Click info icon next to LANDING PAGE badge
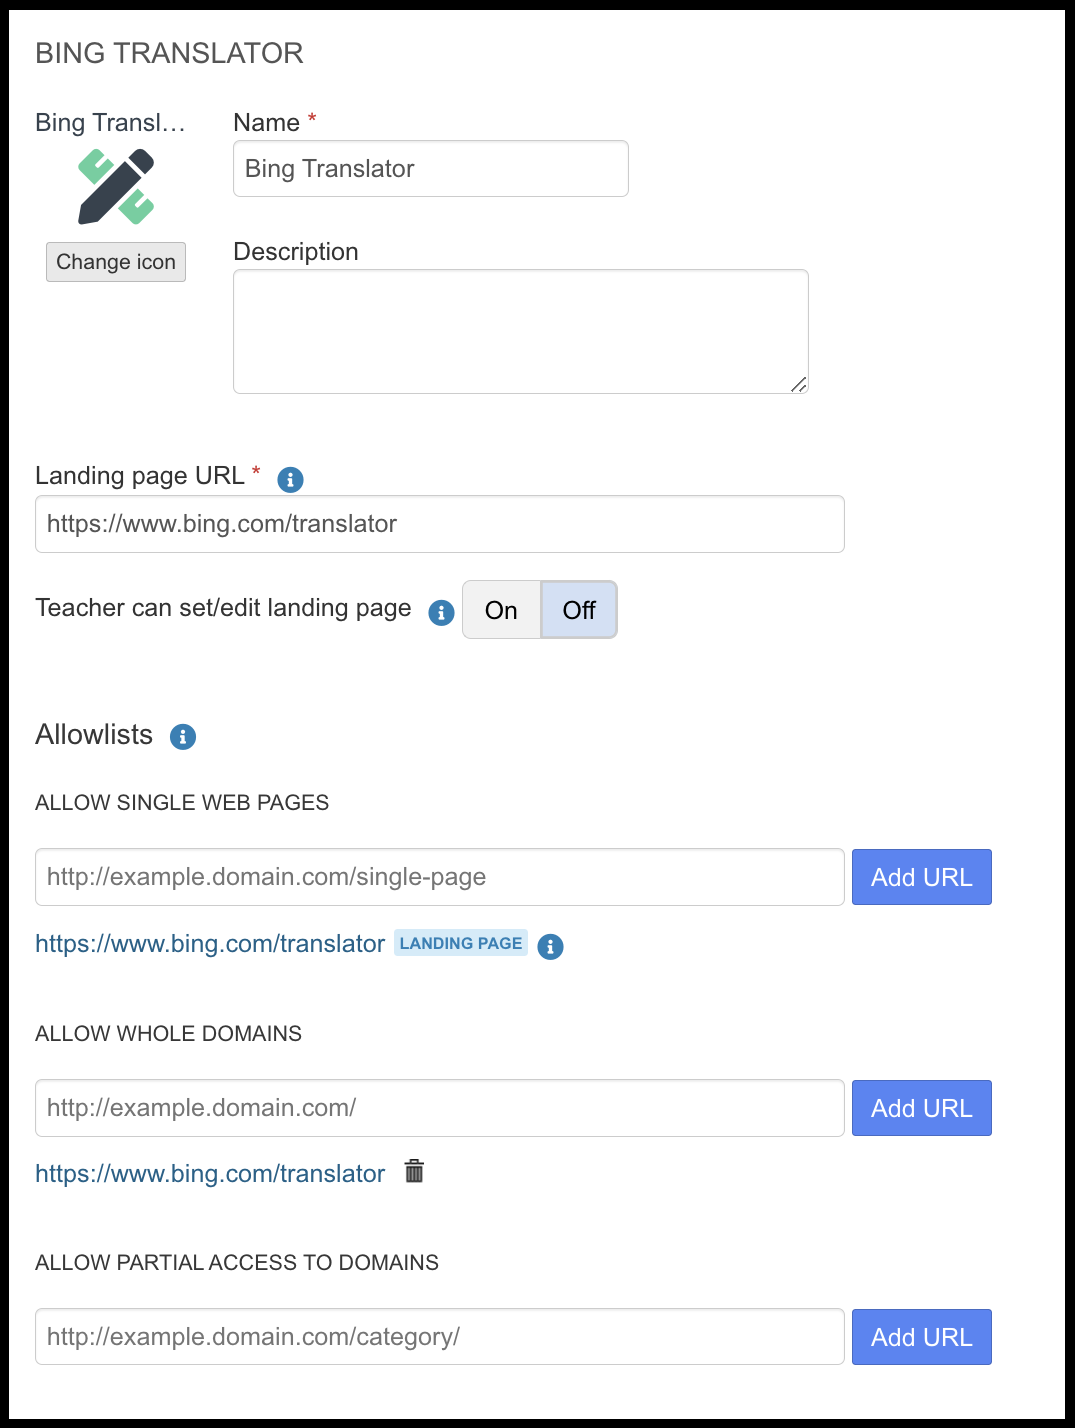 point(550,946)
